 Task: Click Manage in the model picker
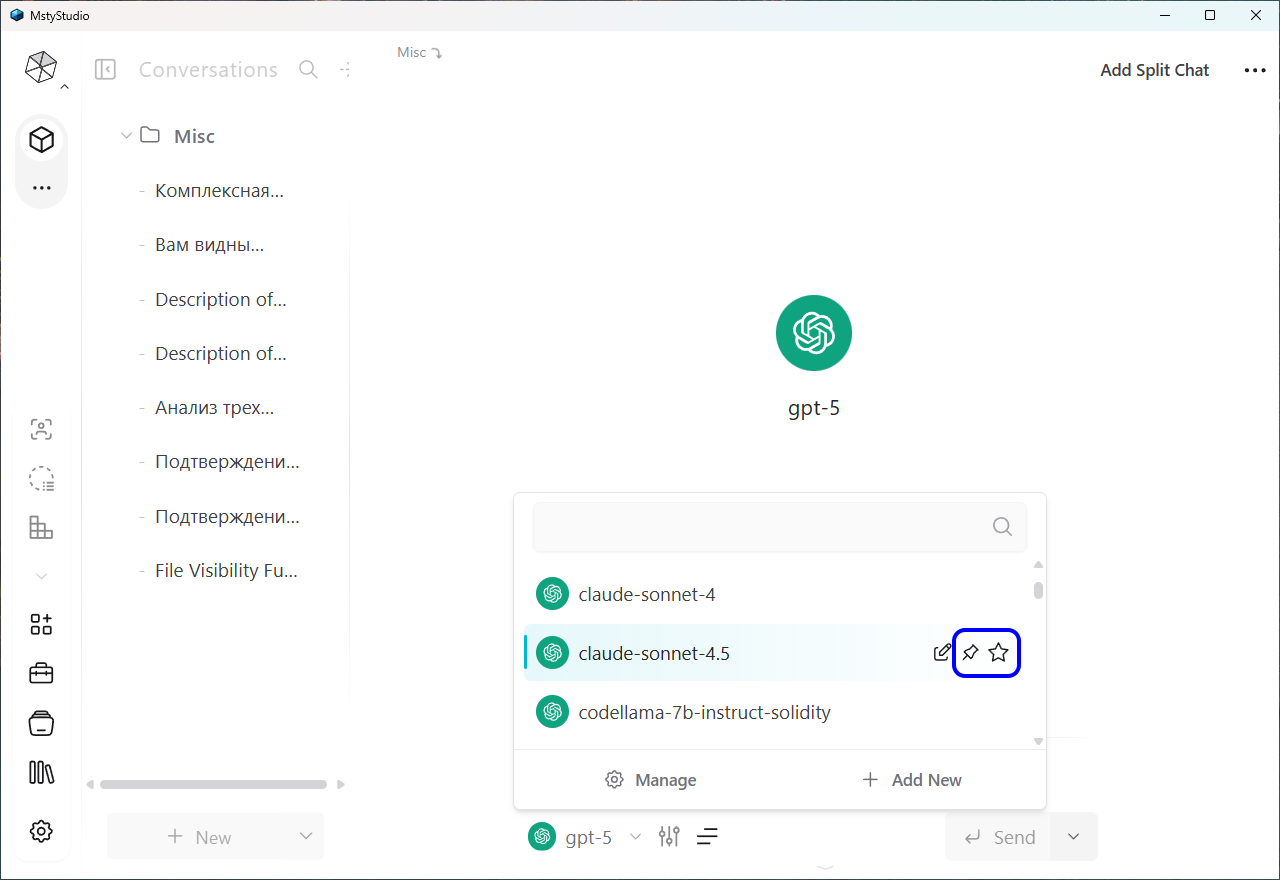point(651,780)
